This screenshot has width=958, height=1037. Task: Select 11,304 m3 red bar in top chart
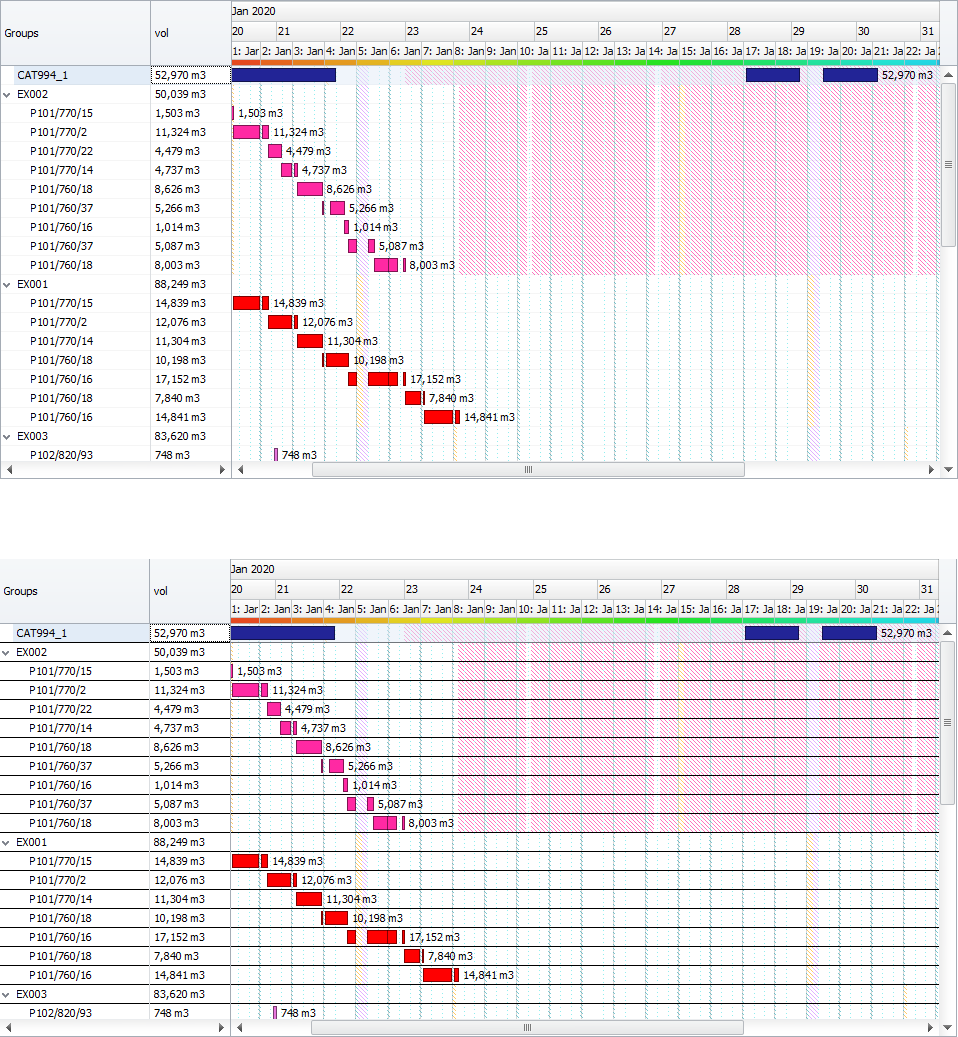[310, 341]
